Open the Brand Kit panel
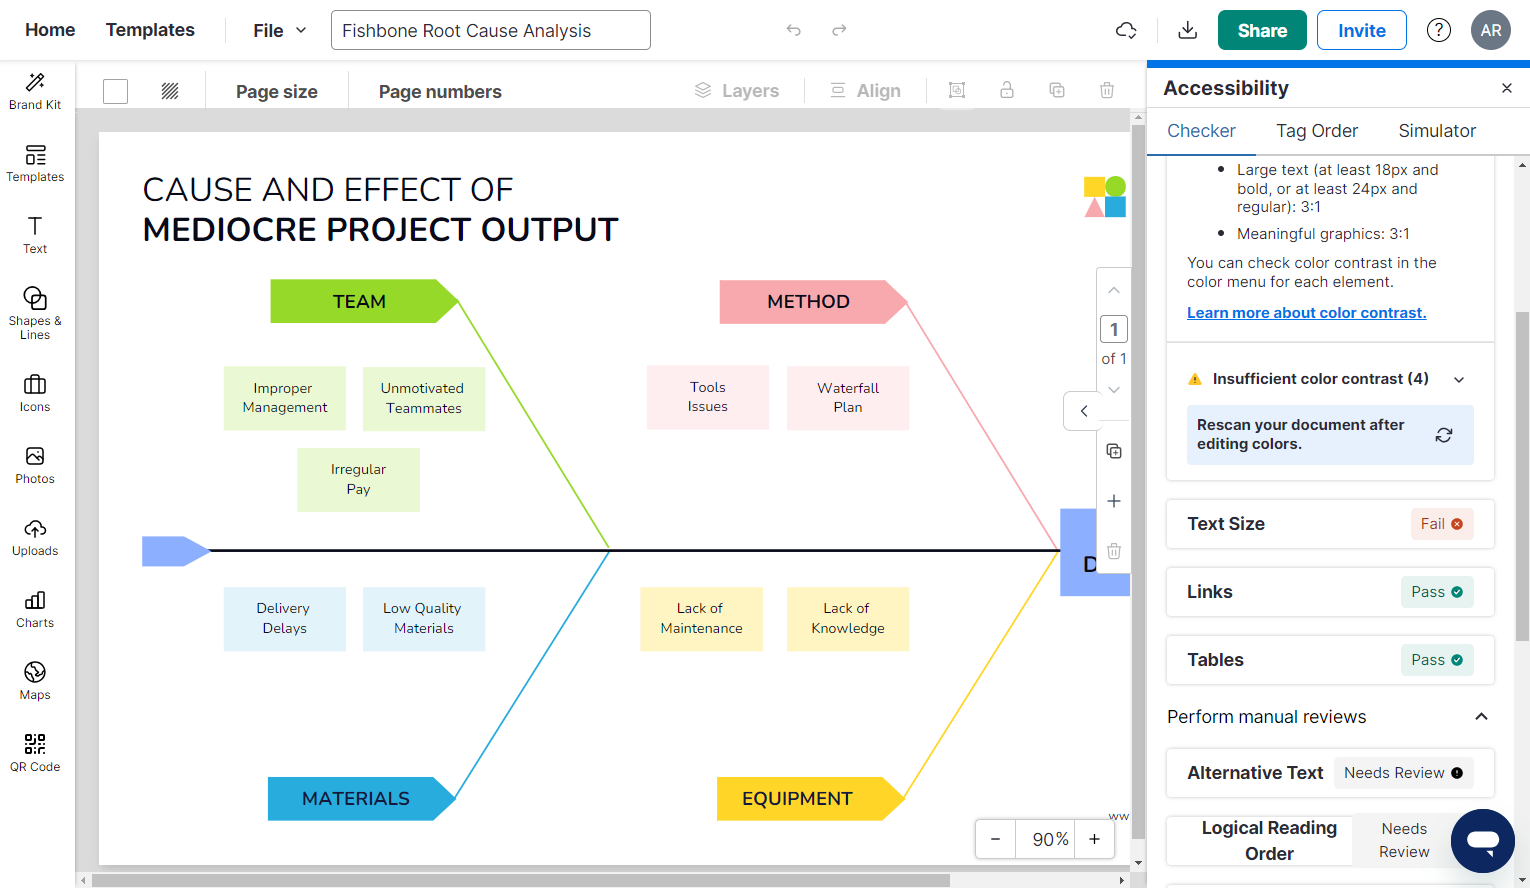The height and width of the screenshot is (888, 1530). tap(35, 90)
